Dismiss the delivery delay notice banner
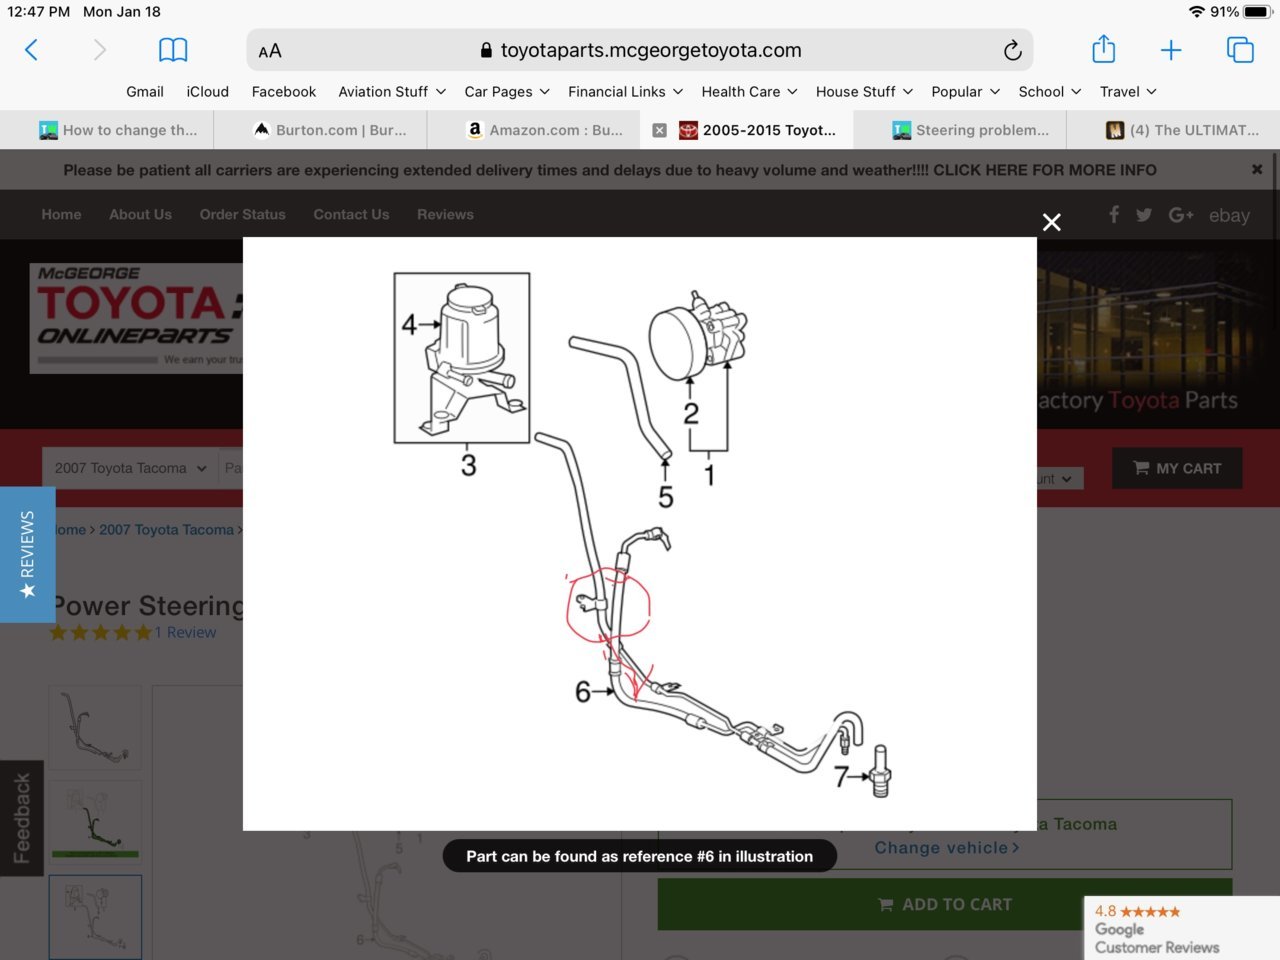This screenshot has height=960, width=1280. pyautogui.click(x=1257, y=170)
